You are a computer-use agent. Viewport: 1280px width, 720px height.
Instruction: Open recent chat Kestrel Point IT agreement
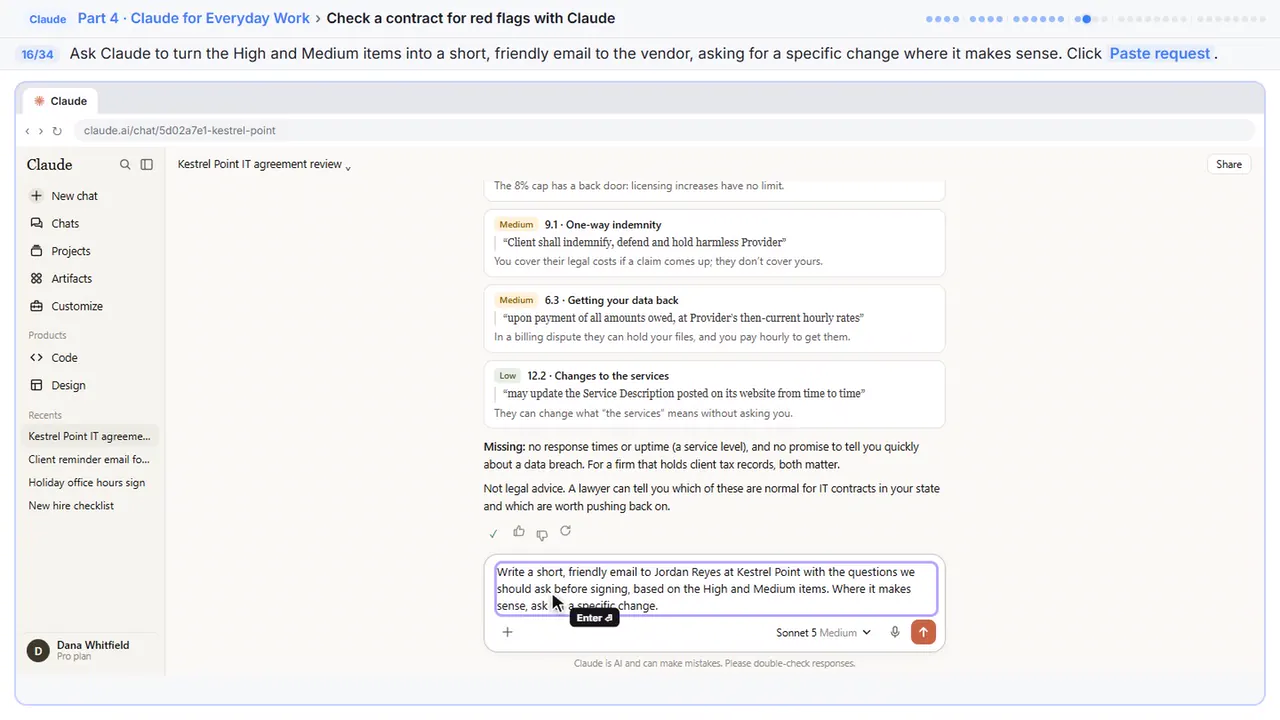[x=90, y=436]
